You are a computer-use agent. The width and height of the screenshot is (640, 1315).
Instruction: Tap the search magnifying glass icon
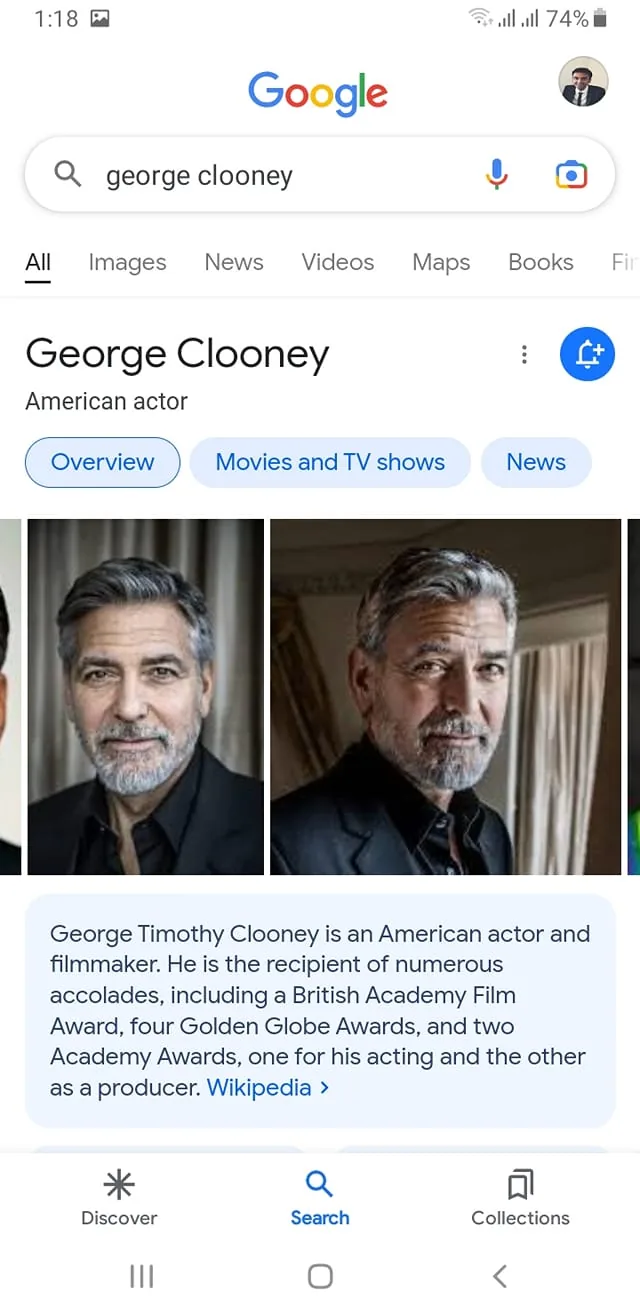pyautogui.click(x=66, y=174)
